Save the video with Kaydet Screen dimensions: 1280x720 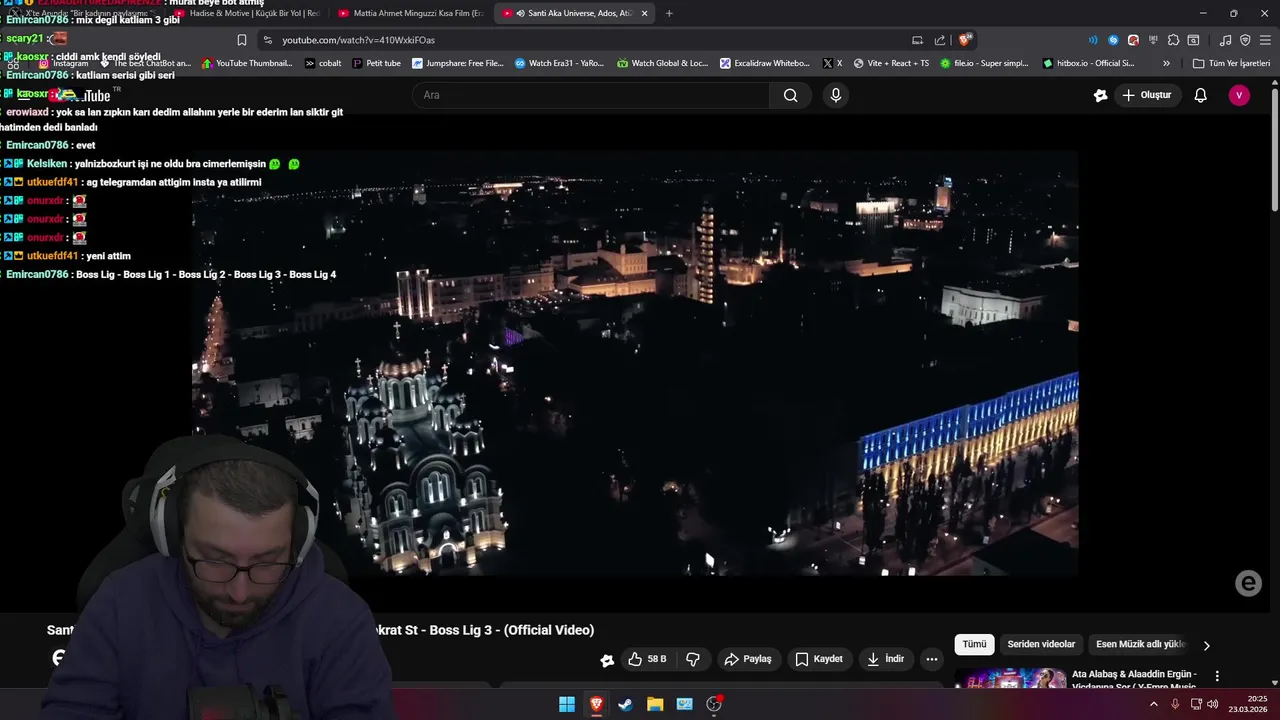819,659
